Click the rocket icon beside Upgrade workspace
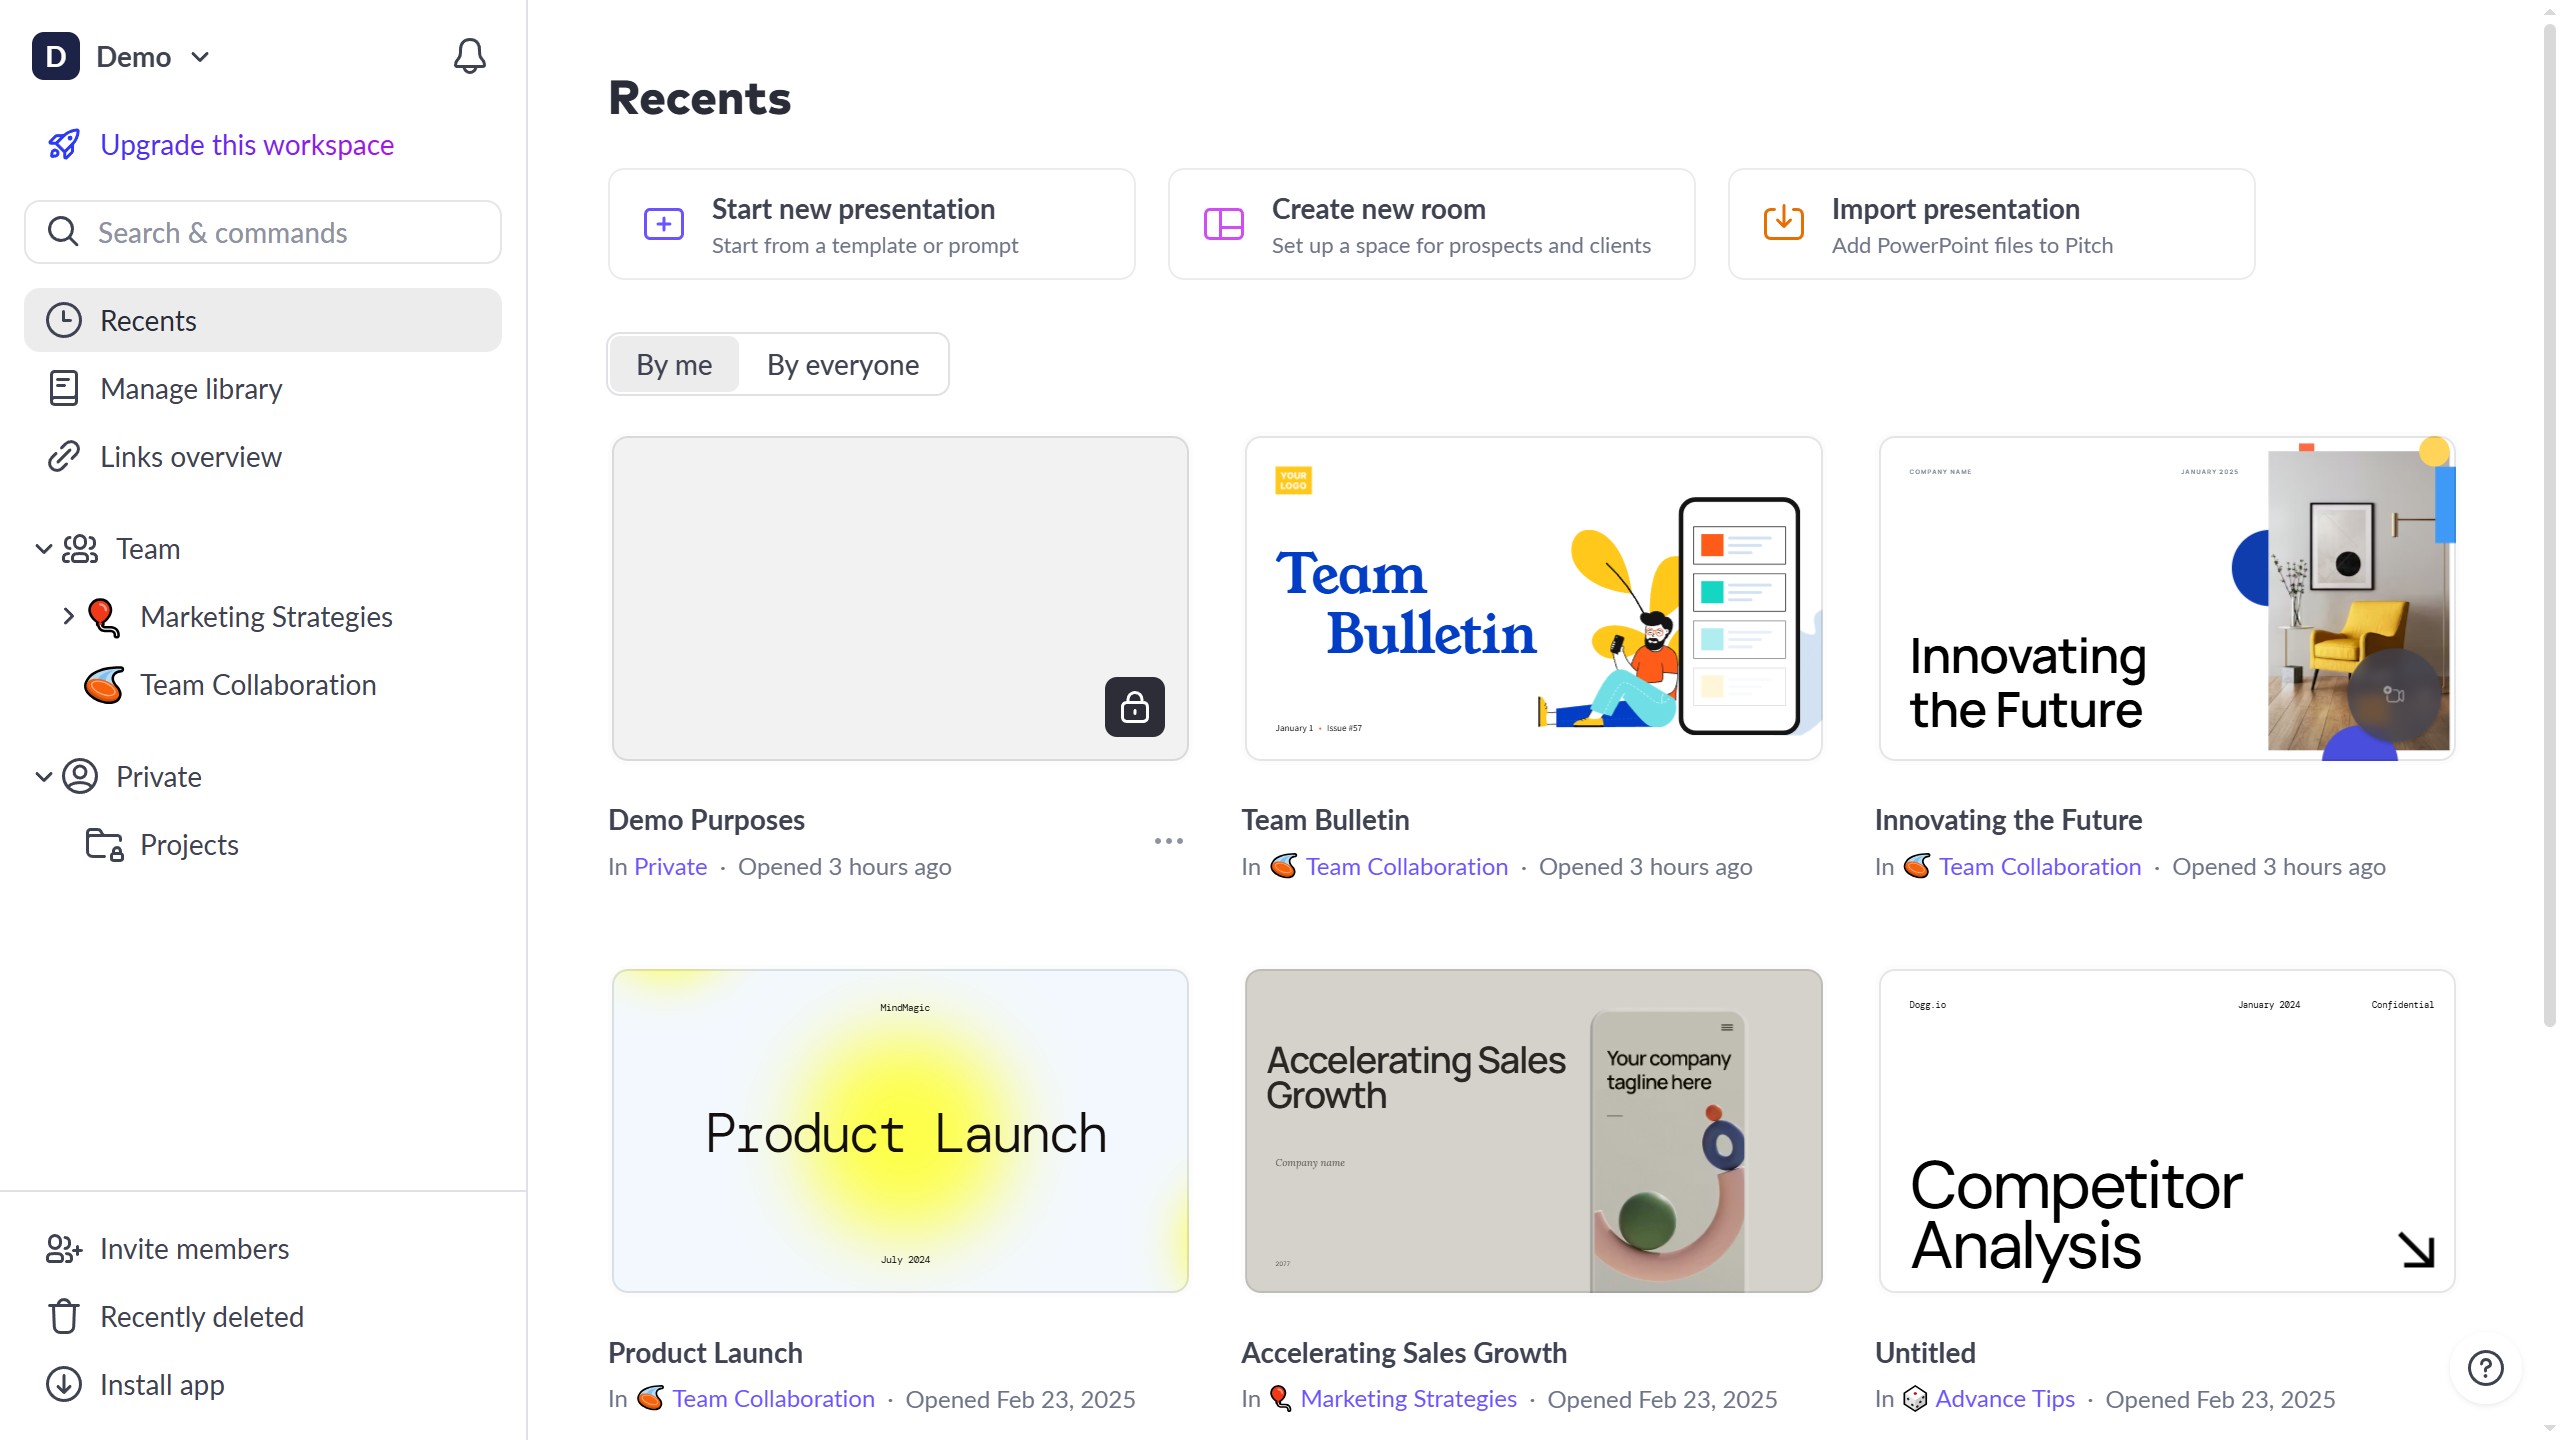2560x1440 pixels. coord(64,145)
